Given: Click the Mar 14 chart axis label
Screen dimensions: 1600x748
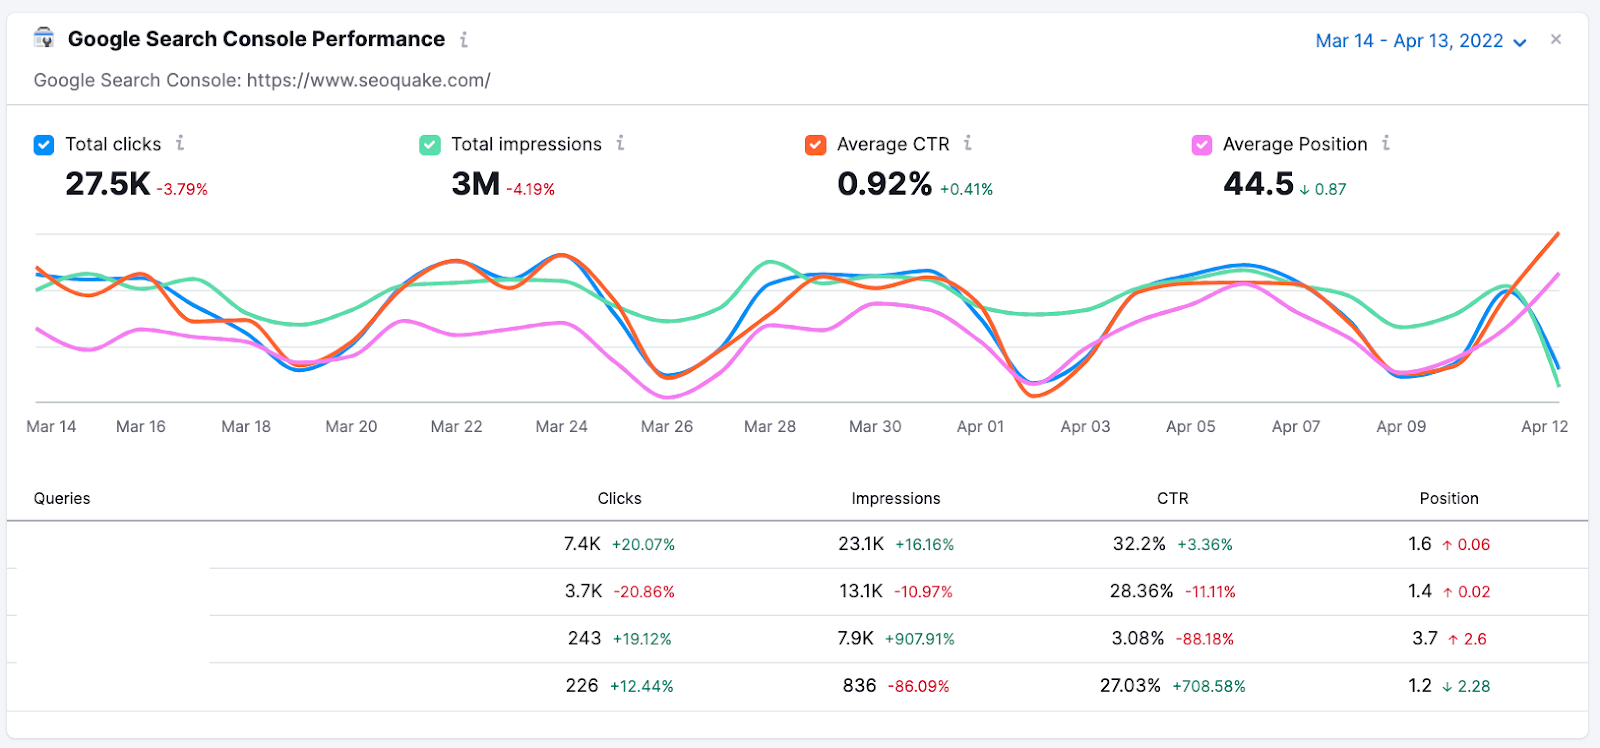Looking at the screenshot, I should tap(51, 426).
